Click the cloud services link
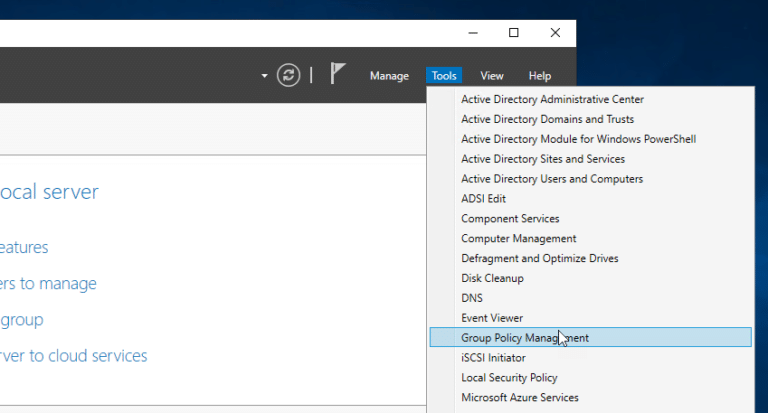The image size is (768, 413). pos(74,355)
